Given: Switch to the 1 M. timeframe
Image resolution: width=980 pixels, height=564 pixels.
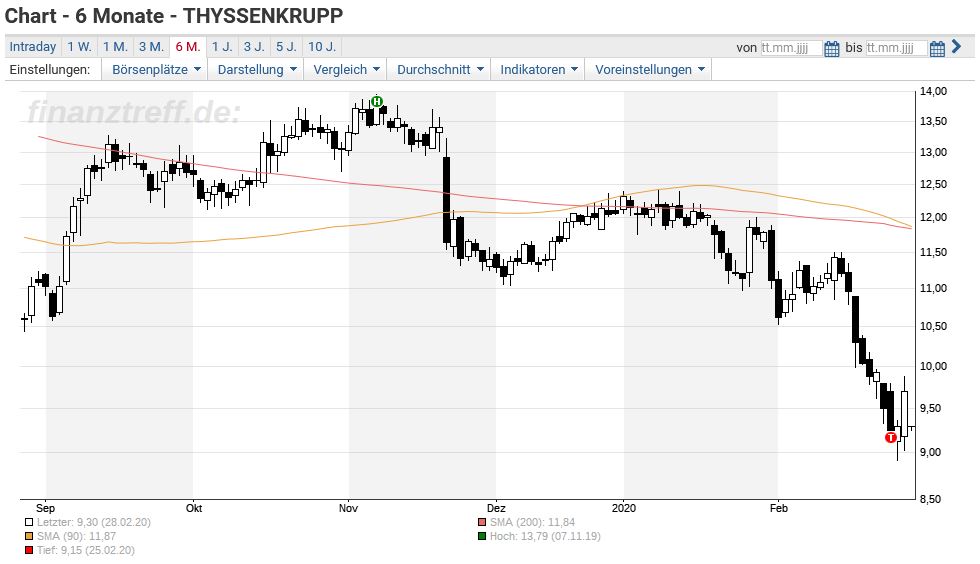Looking at the screenshot, I should tap(115, 47).
